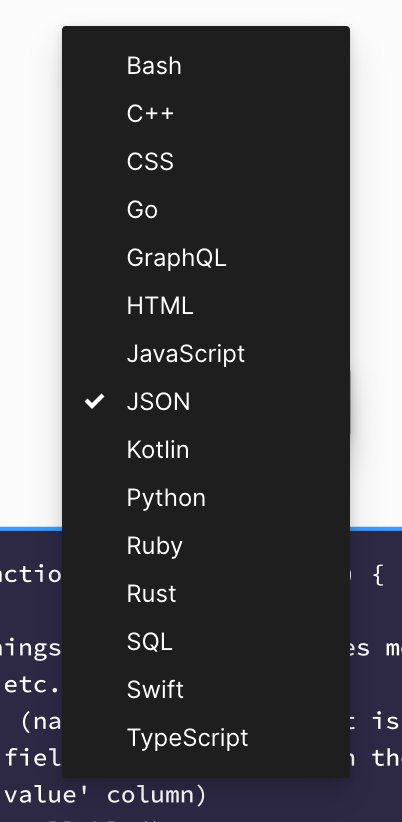The width and height of the screenshot is (402, 822).
Task: Select CSS in the language menu
Action: 206,161
